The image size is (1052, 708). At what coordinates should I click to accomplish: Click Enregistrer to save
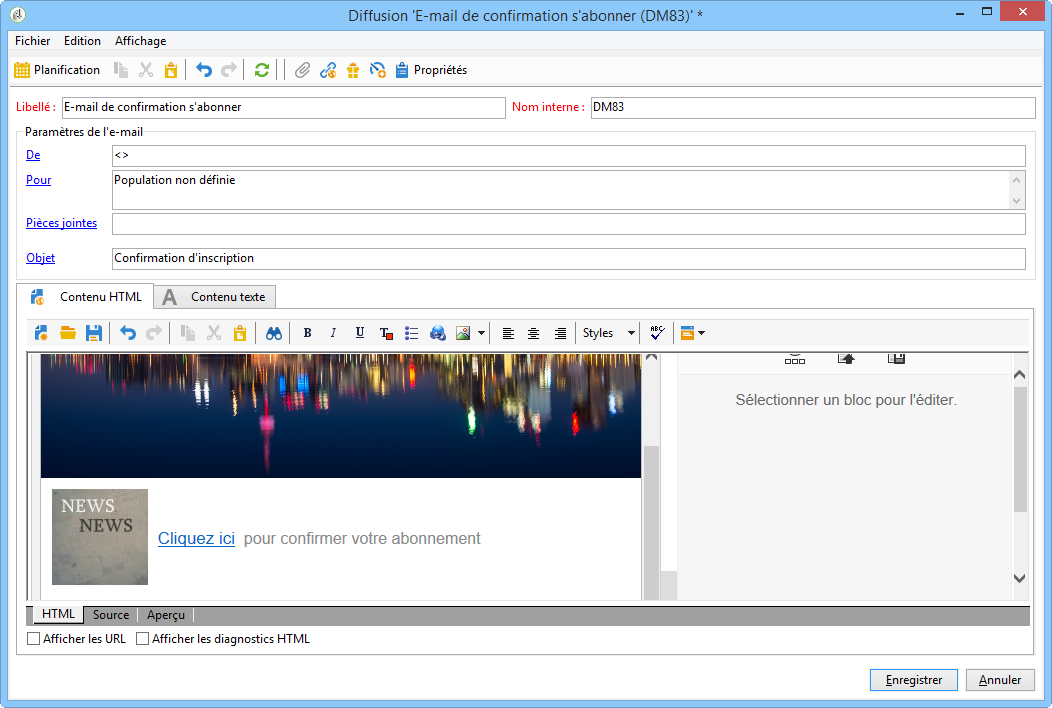point(914,680)
